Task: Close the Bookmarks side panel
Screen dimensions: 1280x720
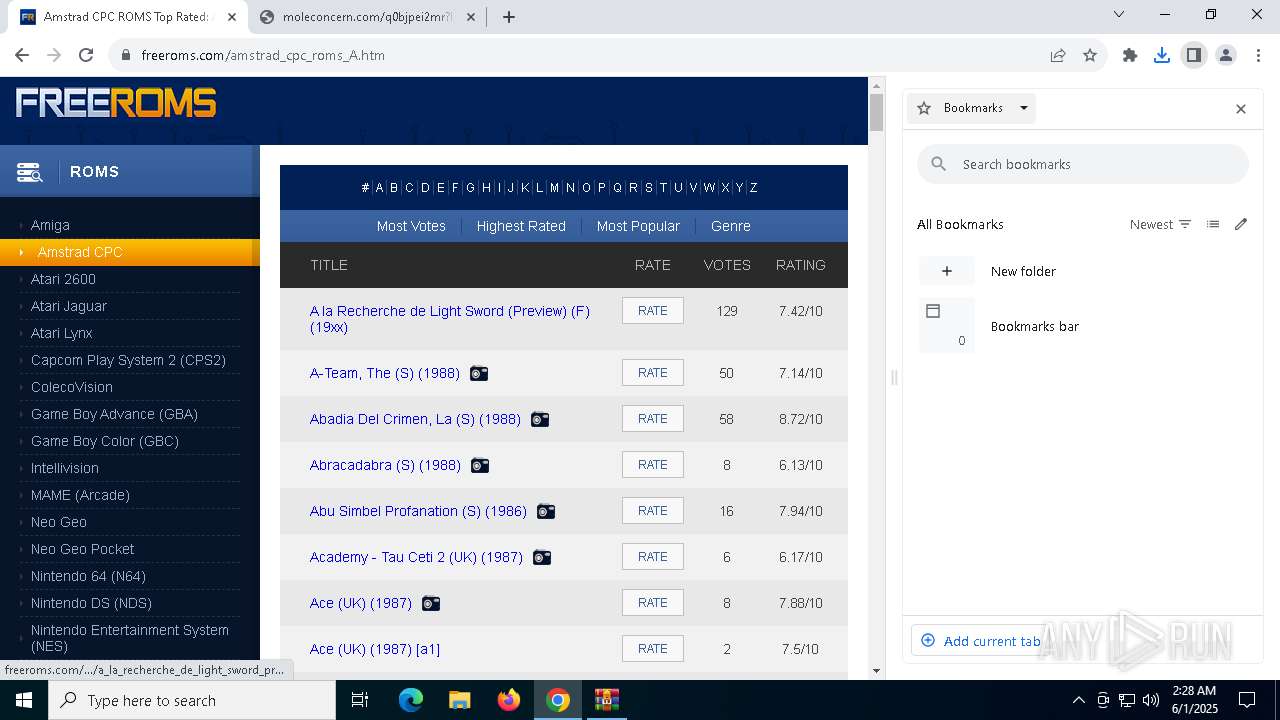Action: (1241, 109)
